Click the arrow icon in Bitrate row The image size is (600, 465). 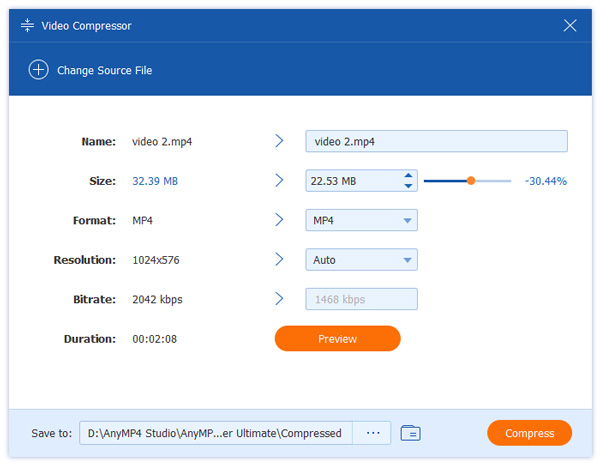coord(279,299)
